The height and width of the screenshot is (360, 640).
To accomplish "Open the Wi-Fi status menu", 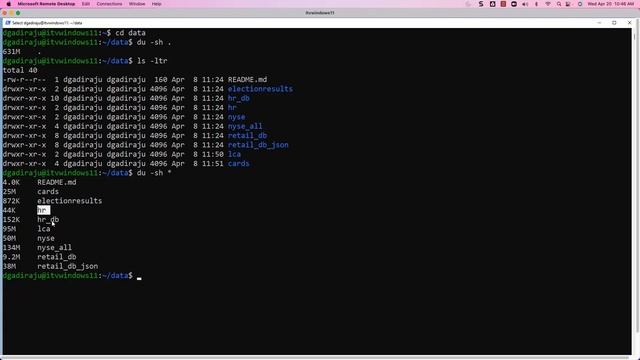I will (x=548, y=4).
